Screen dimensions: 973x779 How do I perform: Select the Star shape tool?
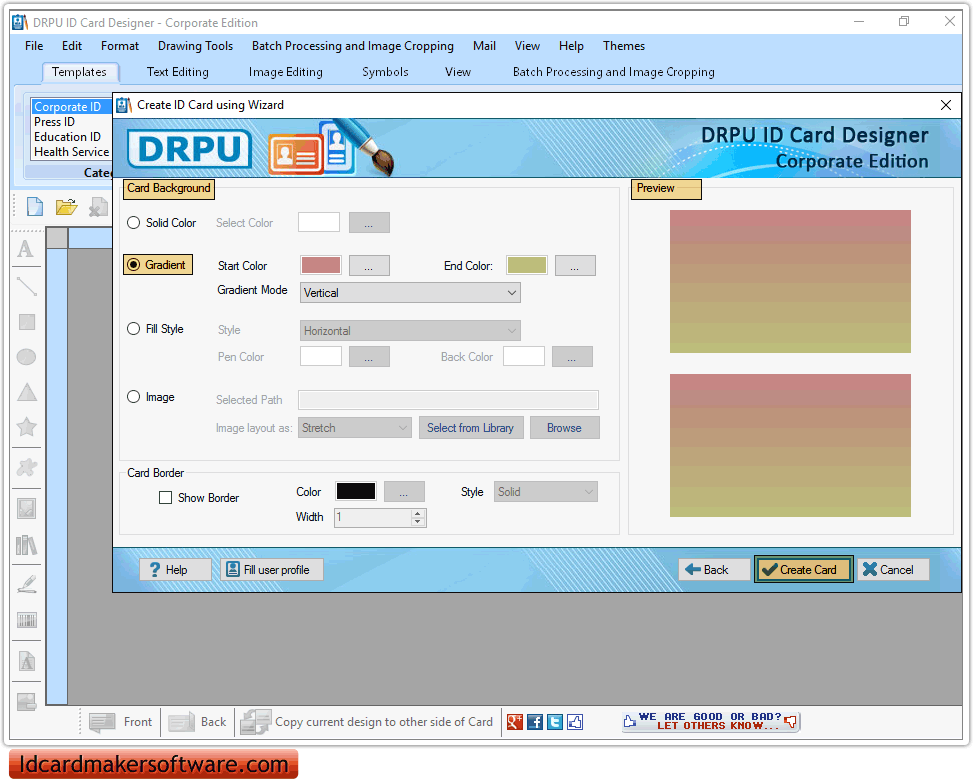26,428
